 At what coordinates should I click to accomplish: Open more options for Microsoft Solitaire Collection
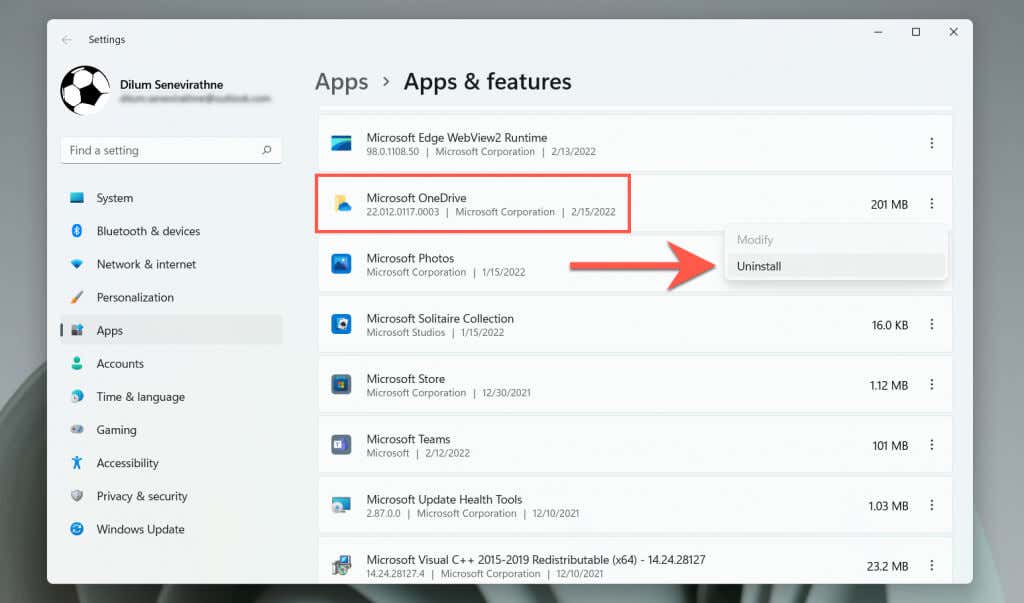[x=931, y=324]
